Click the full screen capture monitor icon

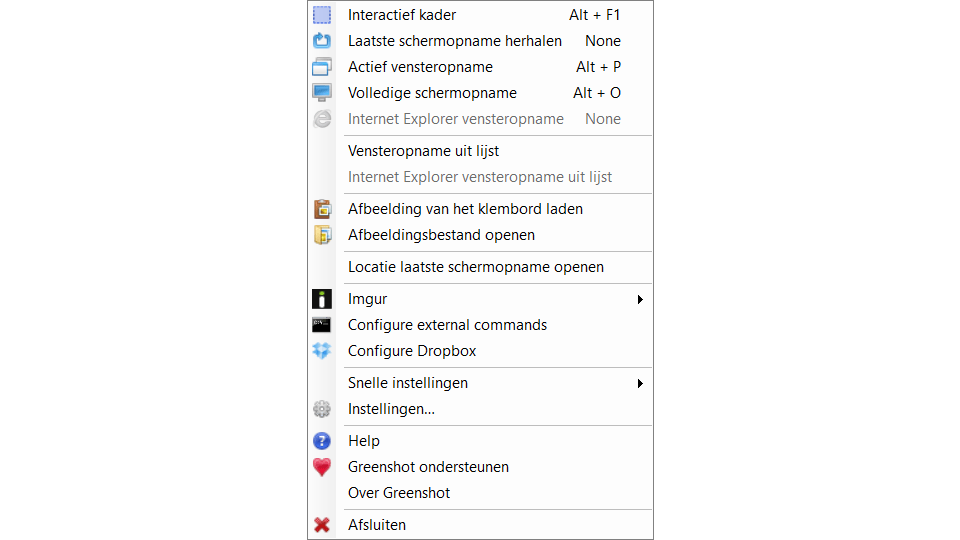pos(322,93)
